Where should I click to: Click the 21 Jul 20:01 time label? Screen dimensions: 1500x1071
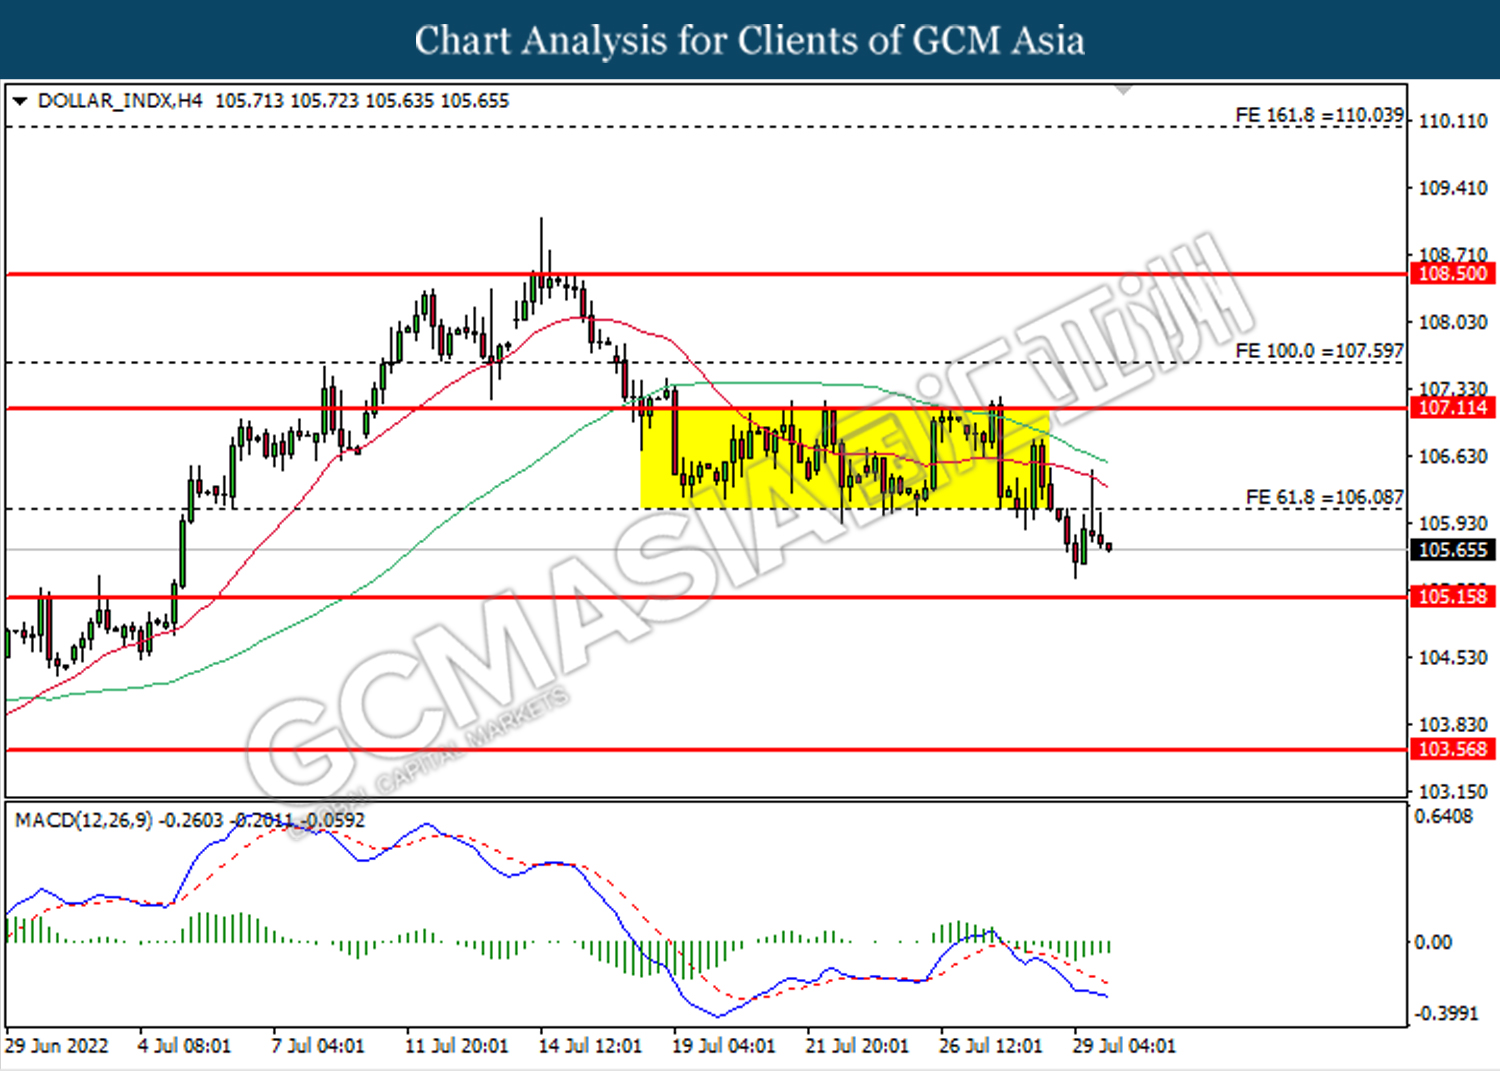pos(857,1046)
